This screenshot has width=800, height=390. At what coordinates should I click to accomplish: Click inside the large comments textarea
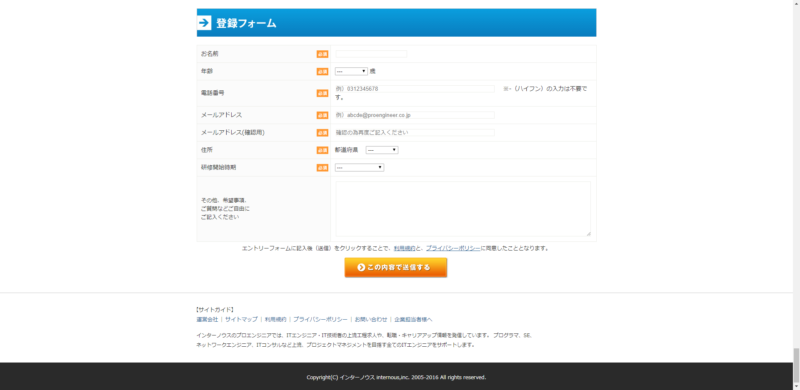(x=463, y=209)
